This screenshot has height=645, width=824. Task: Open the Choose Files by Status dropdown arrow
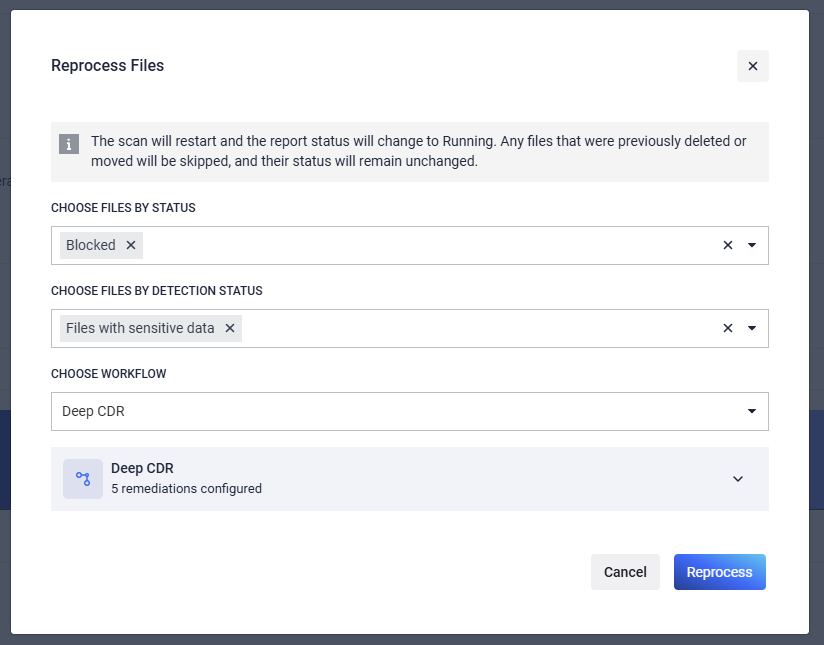pos(752,245)
